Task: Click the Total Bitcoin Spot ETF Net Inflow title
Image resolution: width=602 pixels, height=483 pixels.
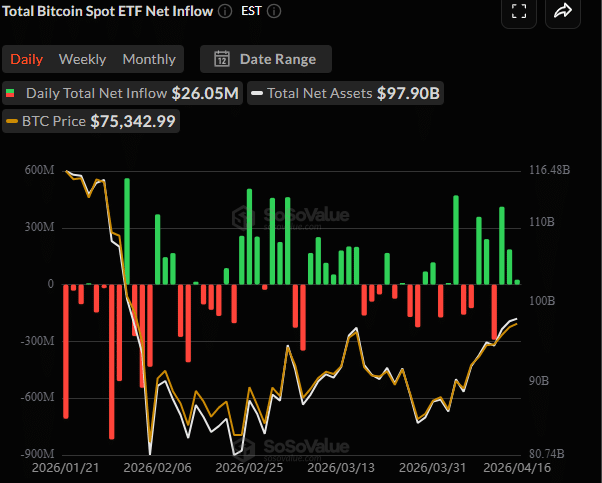Action: point(106,10)
